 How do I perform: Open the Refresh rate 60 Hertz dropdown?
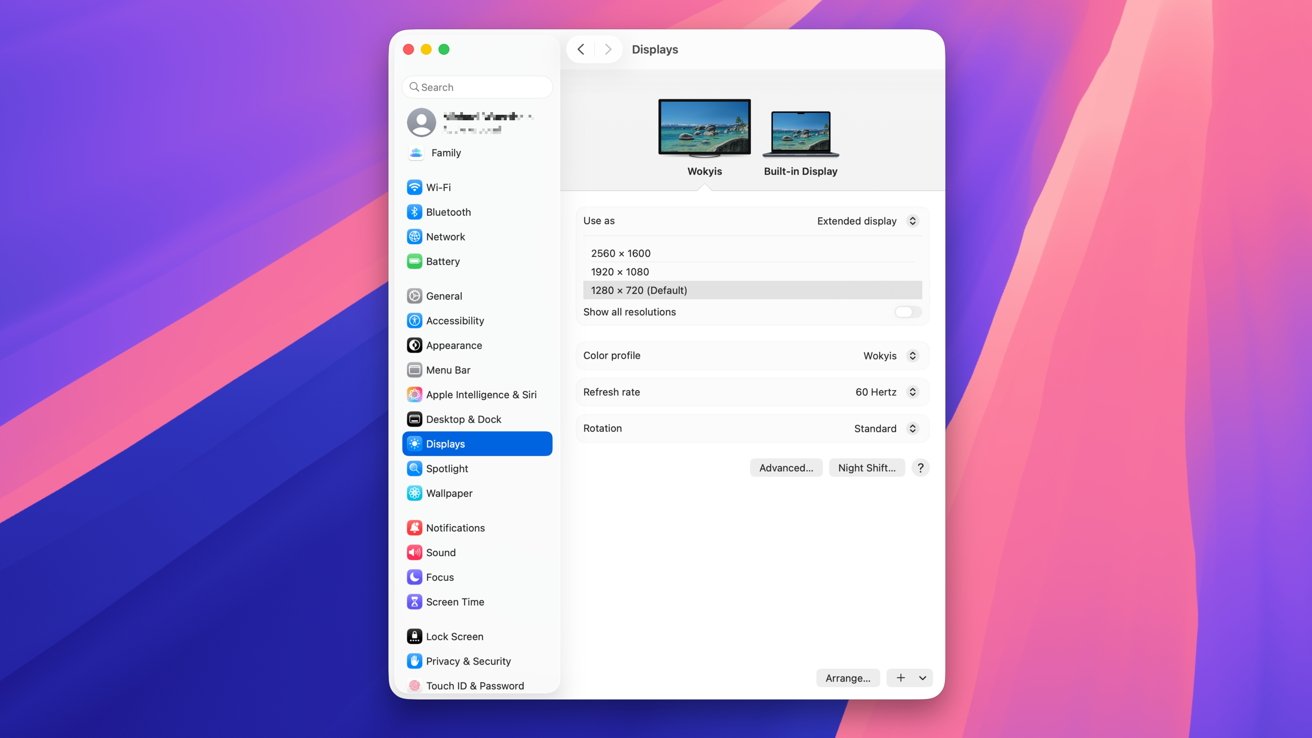886,392
